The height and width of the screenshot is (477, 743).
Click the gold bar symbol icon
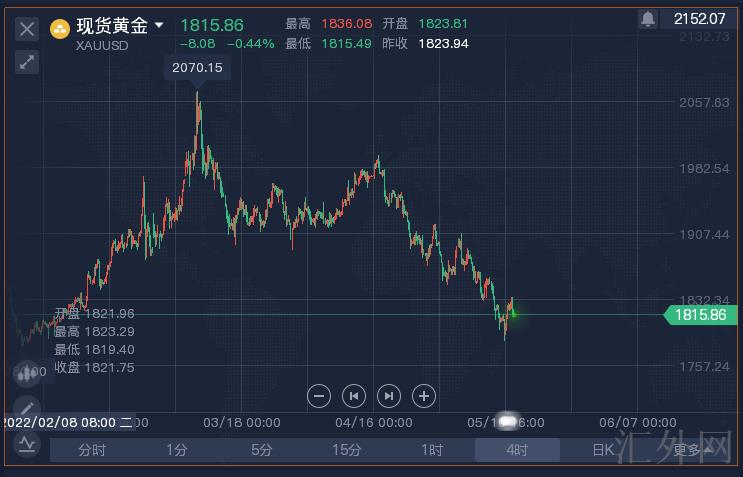(x=60, y=27)
